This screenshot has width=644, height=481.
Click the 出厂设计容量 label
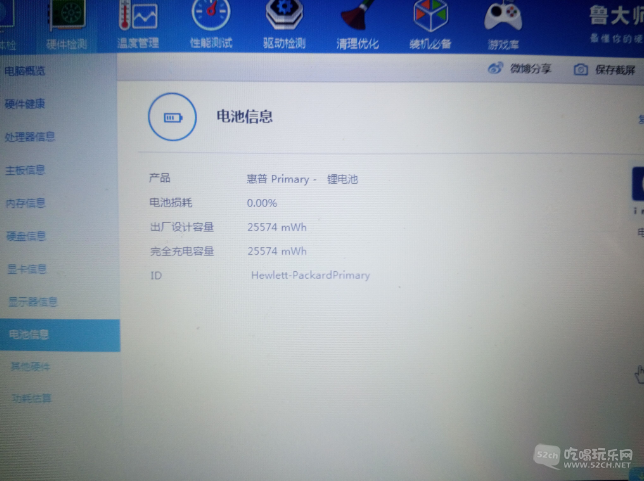182,227
